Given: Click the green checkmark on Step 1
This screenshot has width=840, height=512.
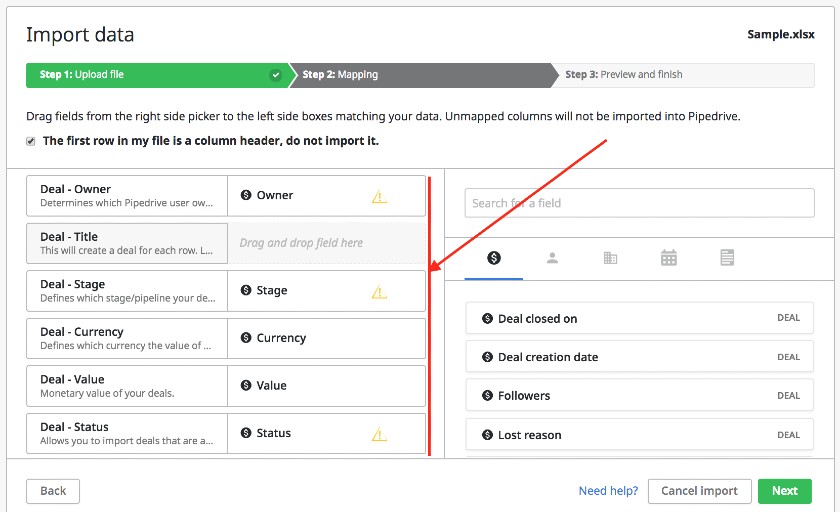Looking at the screenshot, I should (275, 75).
